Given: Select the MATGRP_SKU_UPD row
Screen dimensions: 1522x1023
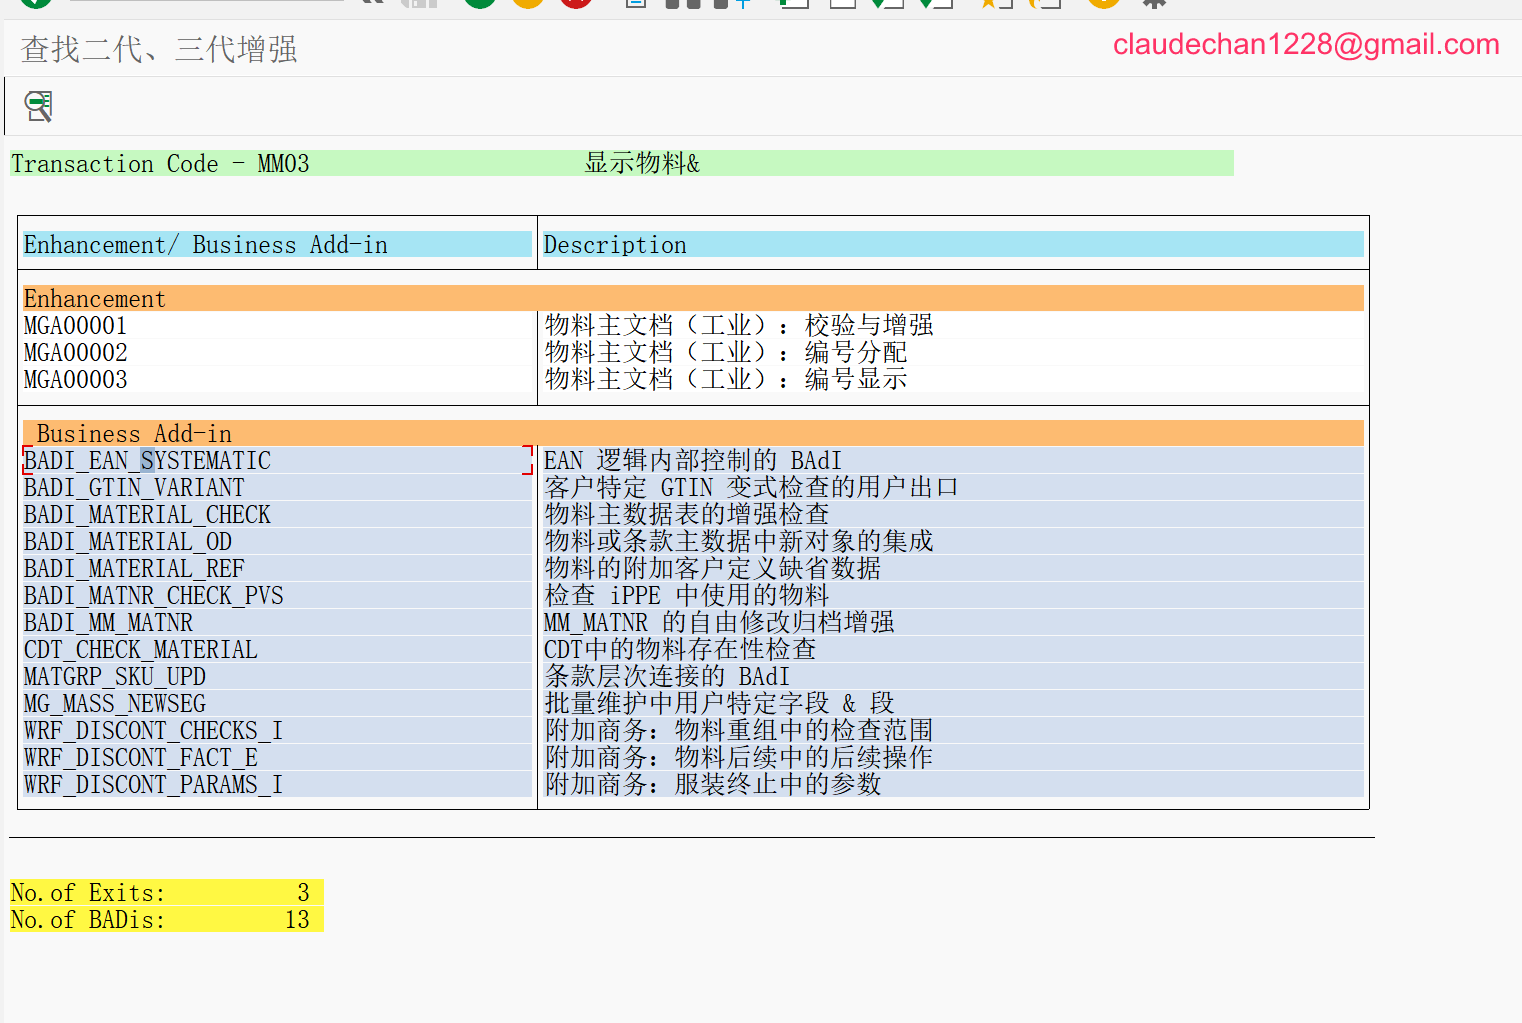Looking at the screenshot, I should tap(115, 677).
